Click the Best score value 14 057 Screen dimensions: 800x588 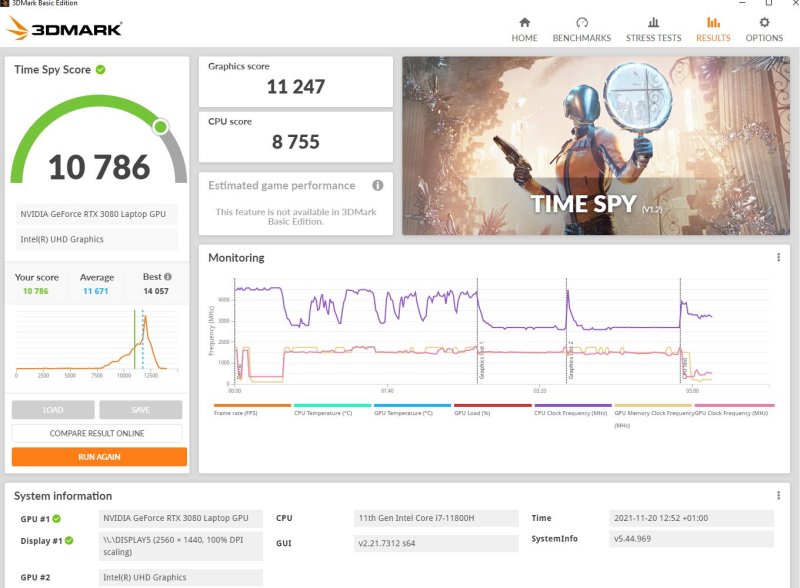(156, 291)
